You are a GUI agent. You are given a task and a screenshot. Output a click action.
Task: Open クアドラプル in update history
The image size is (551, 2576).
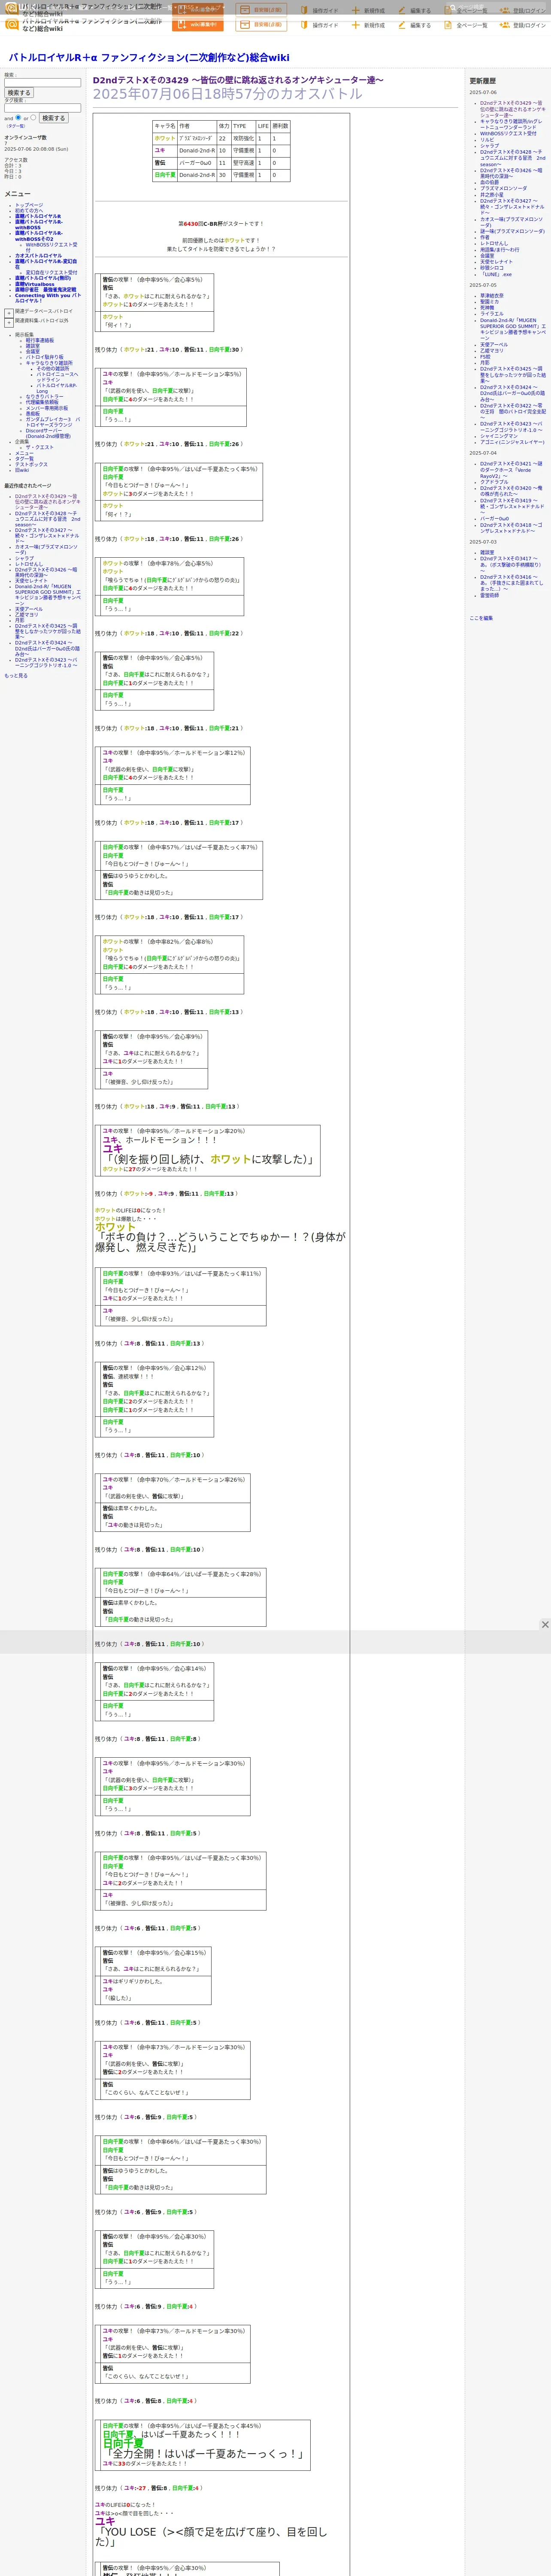click(494, 482)
